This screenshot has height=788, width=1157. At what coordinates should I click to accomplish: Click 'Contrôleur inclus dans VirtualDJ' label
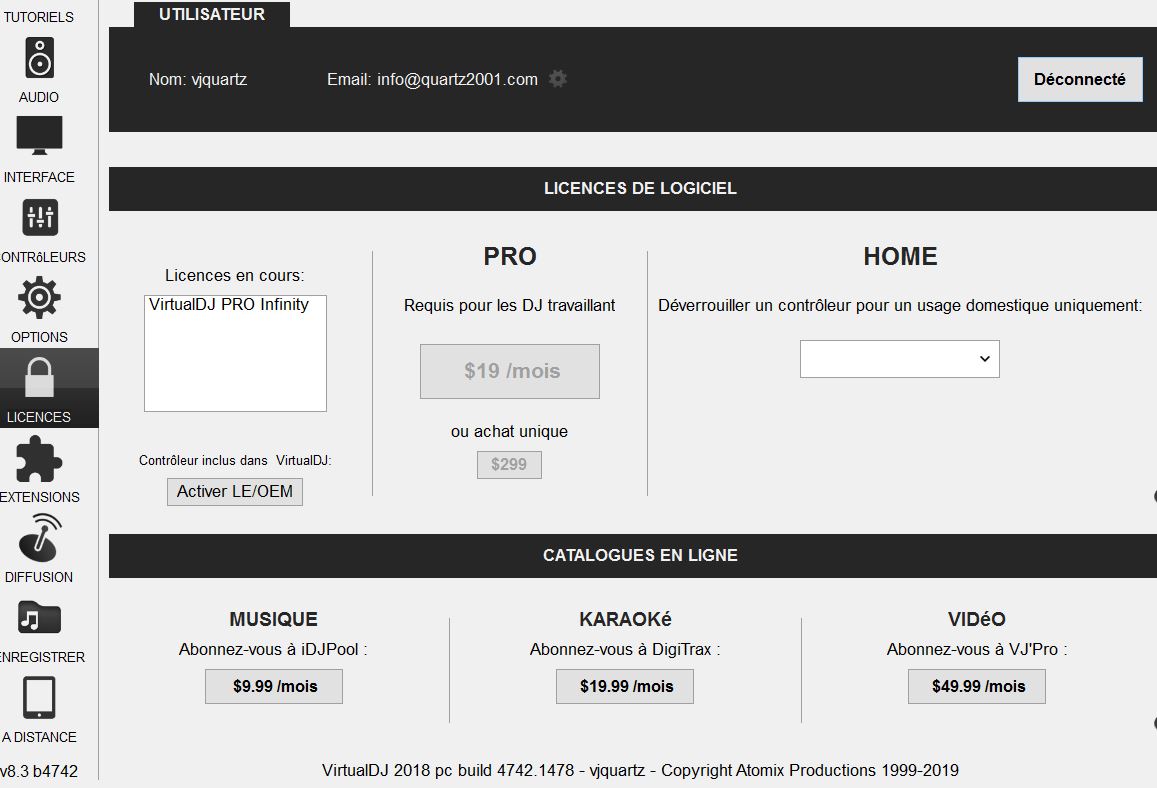pos(235,460)
